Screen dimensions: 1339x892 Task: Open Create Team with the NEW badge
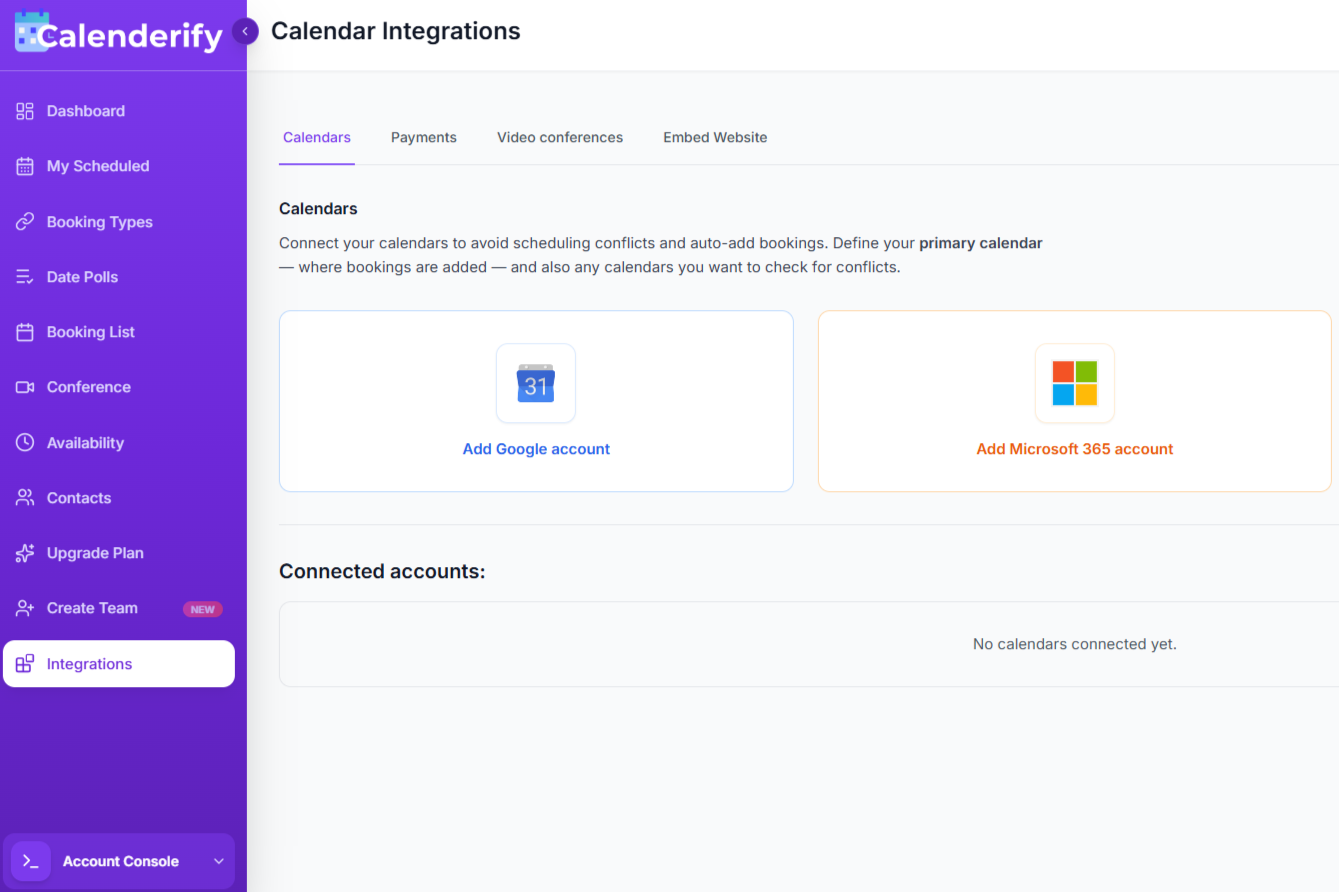tap(92, 607)
